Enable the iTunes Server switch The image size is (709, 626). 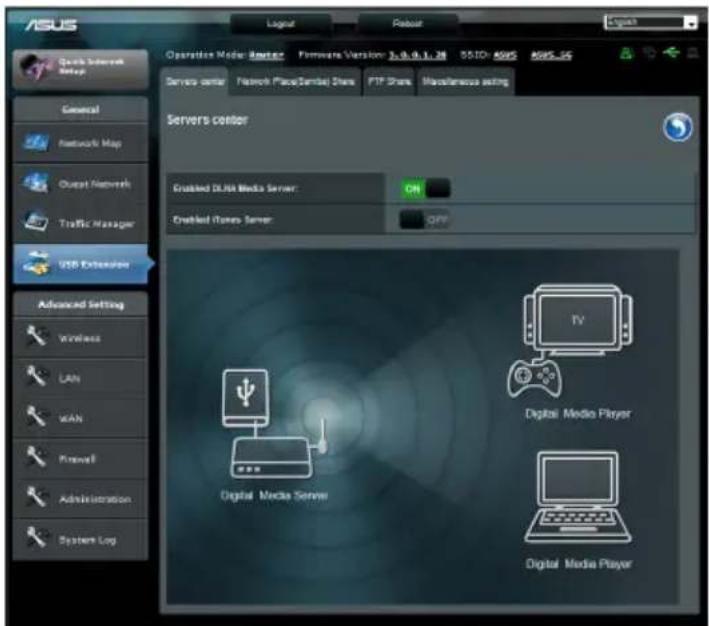pos(425,220)
